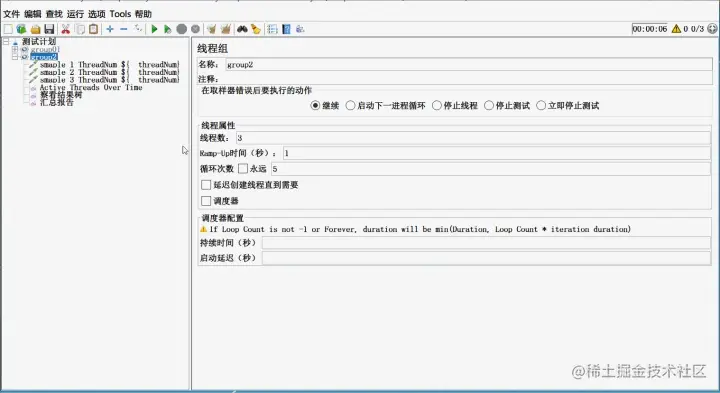Click the loop count field showing 5
Viewport: 720px width, 393px height.
pos(491,168)
